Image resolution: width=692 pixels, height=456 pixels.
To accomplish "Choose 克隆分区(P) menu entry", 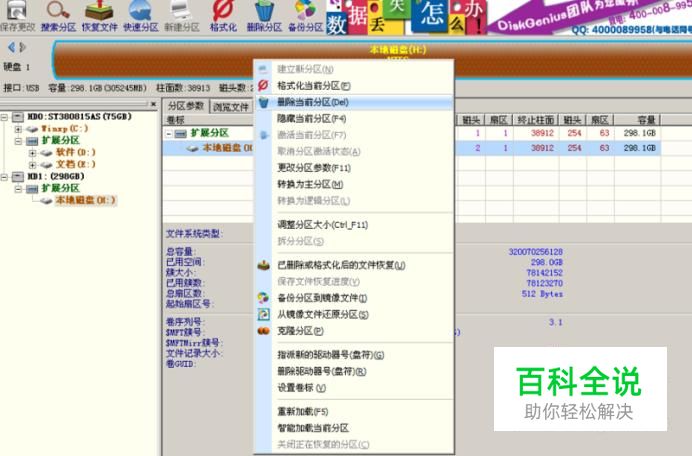I will coord(354,331).
